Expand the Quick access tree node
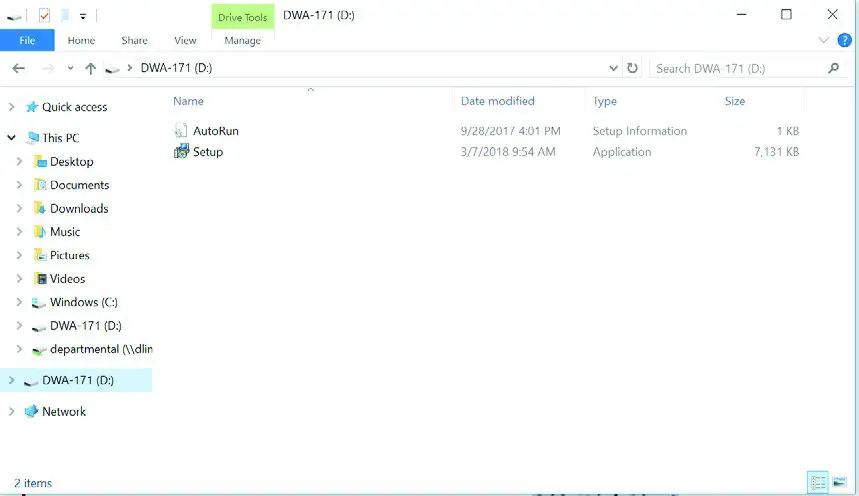 pos(12,107)
